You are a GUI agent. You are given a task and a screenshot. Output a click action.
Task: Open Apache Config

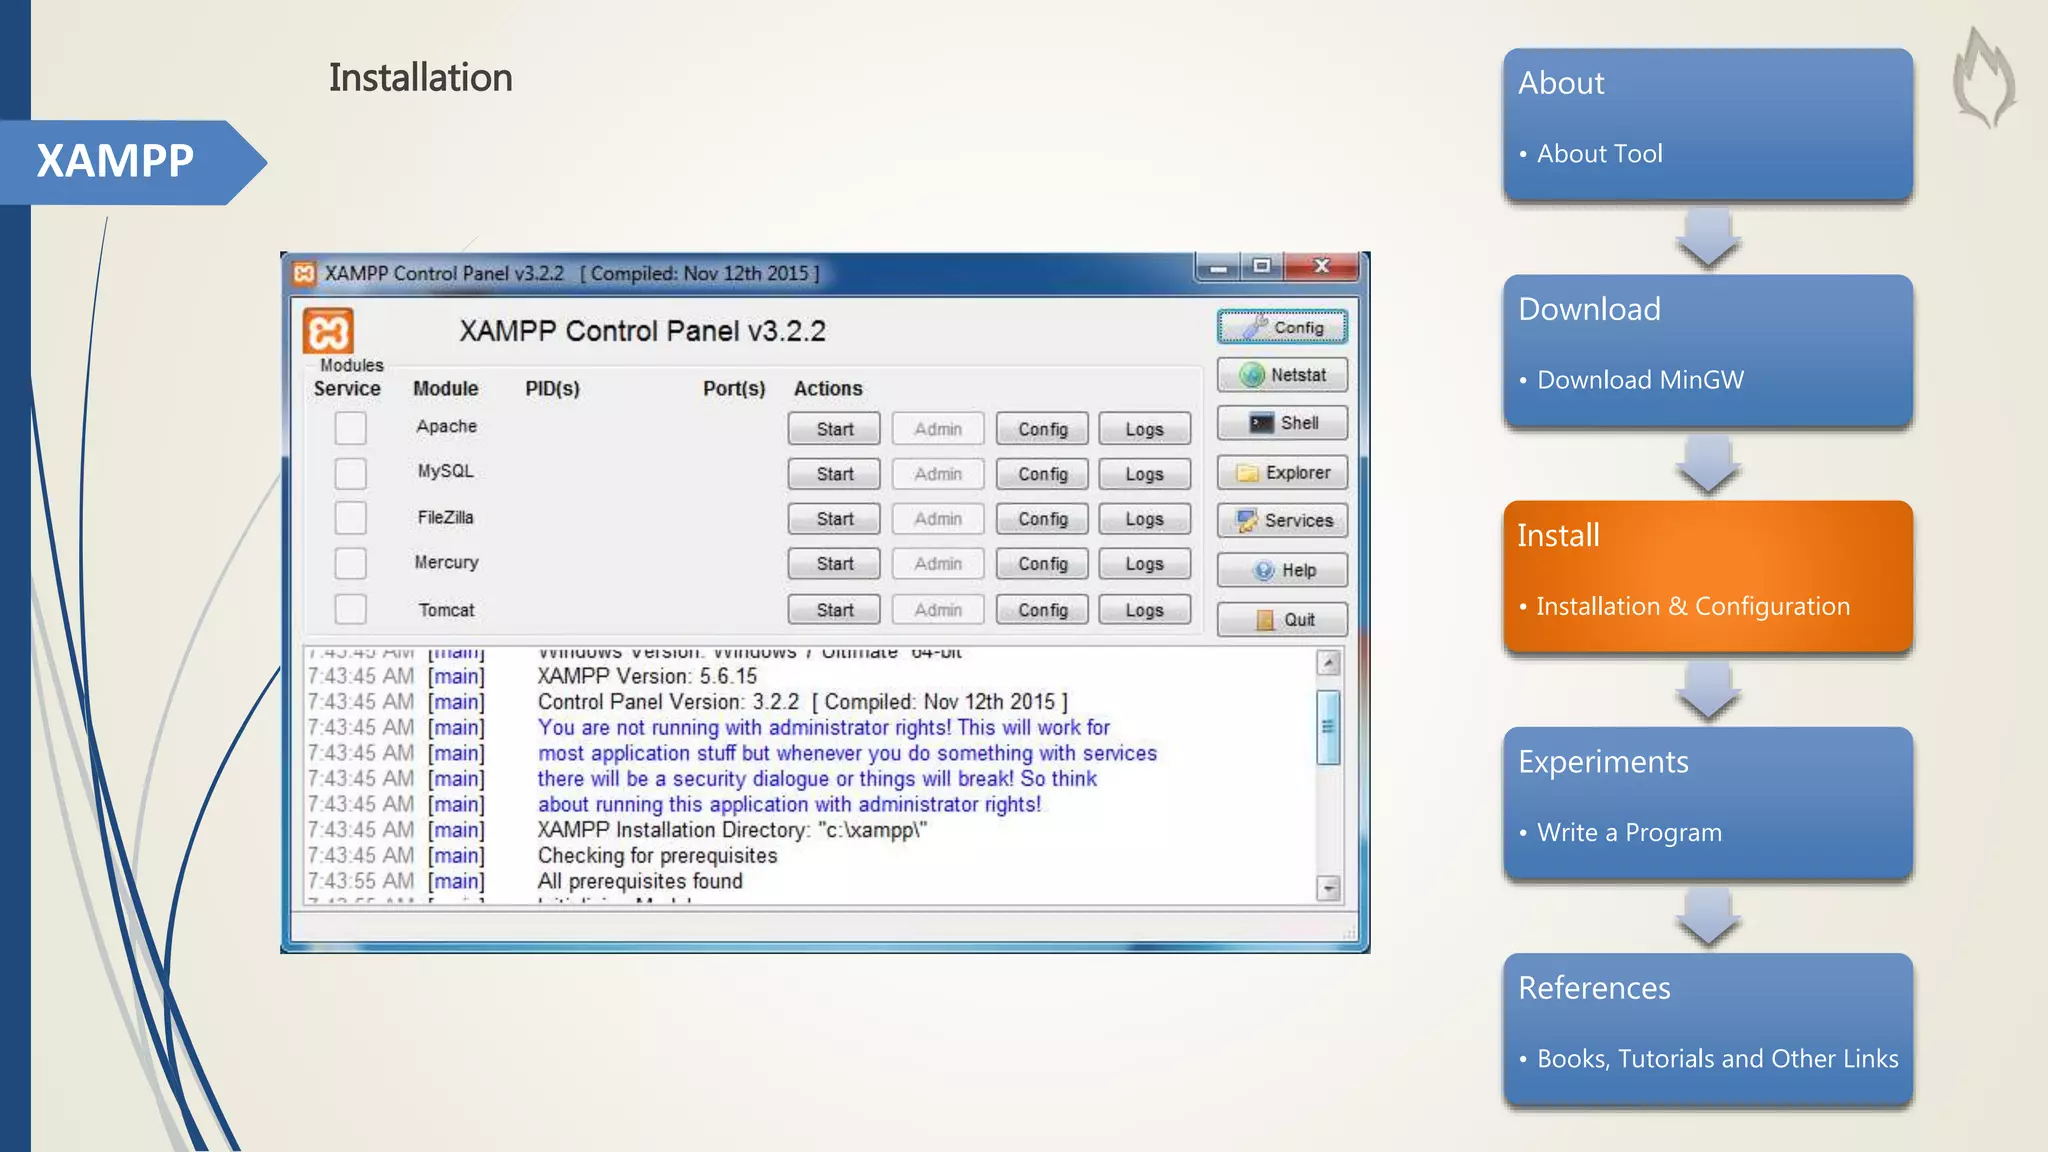[1042, 429]
